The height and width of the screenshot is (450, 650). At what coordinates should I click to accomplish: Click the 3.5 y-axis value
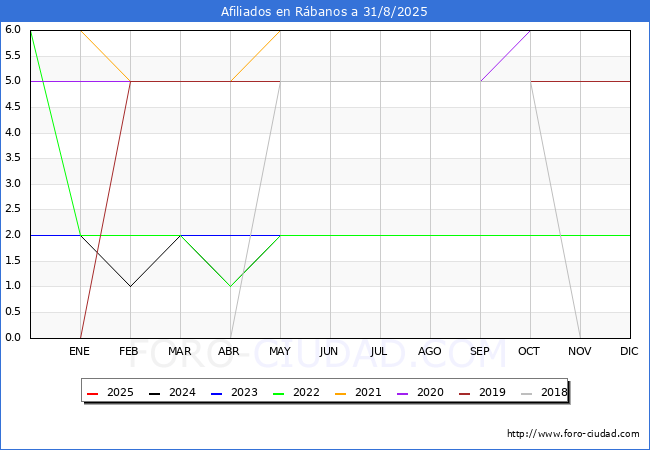pos(13,157)
